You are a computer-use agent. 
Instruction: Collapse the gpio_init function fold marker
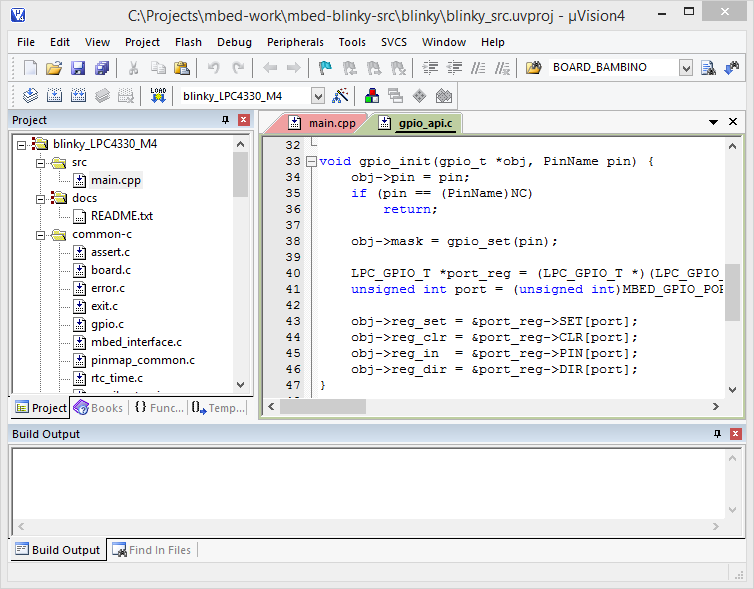point(311,161)
